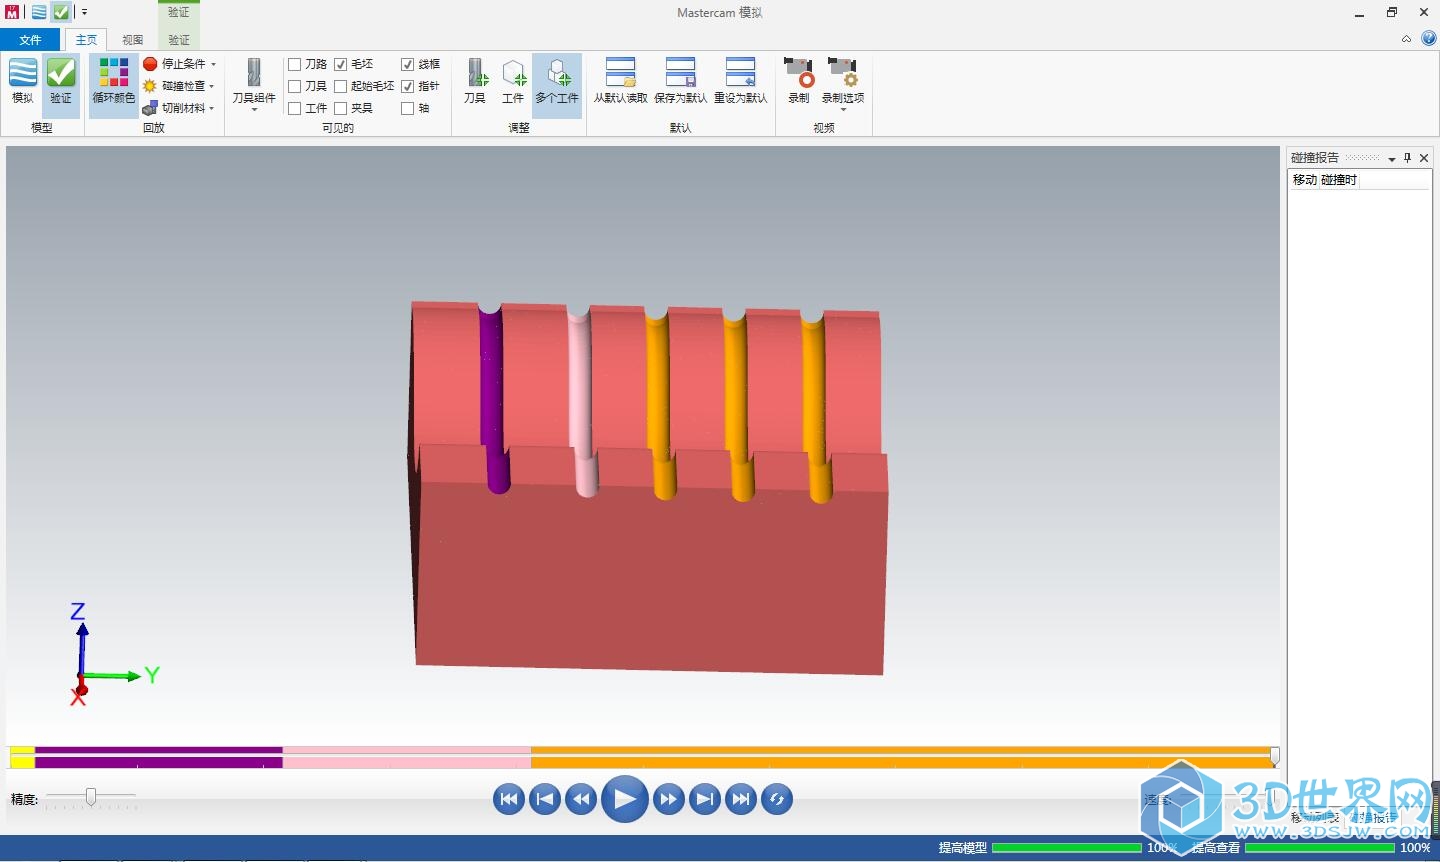Click the timeline end position handle
Image resolution: width=1440 pixels, height=862 pixels.
tap(1275, 755)
